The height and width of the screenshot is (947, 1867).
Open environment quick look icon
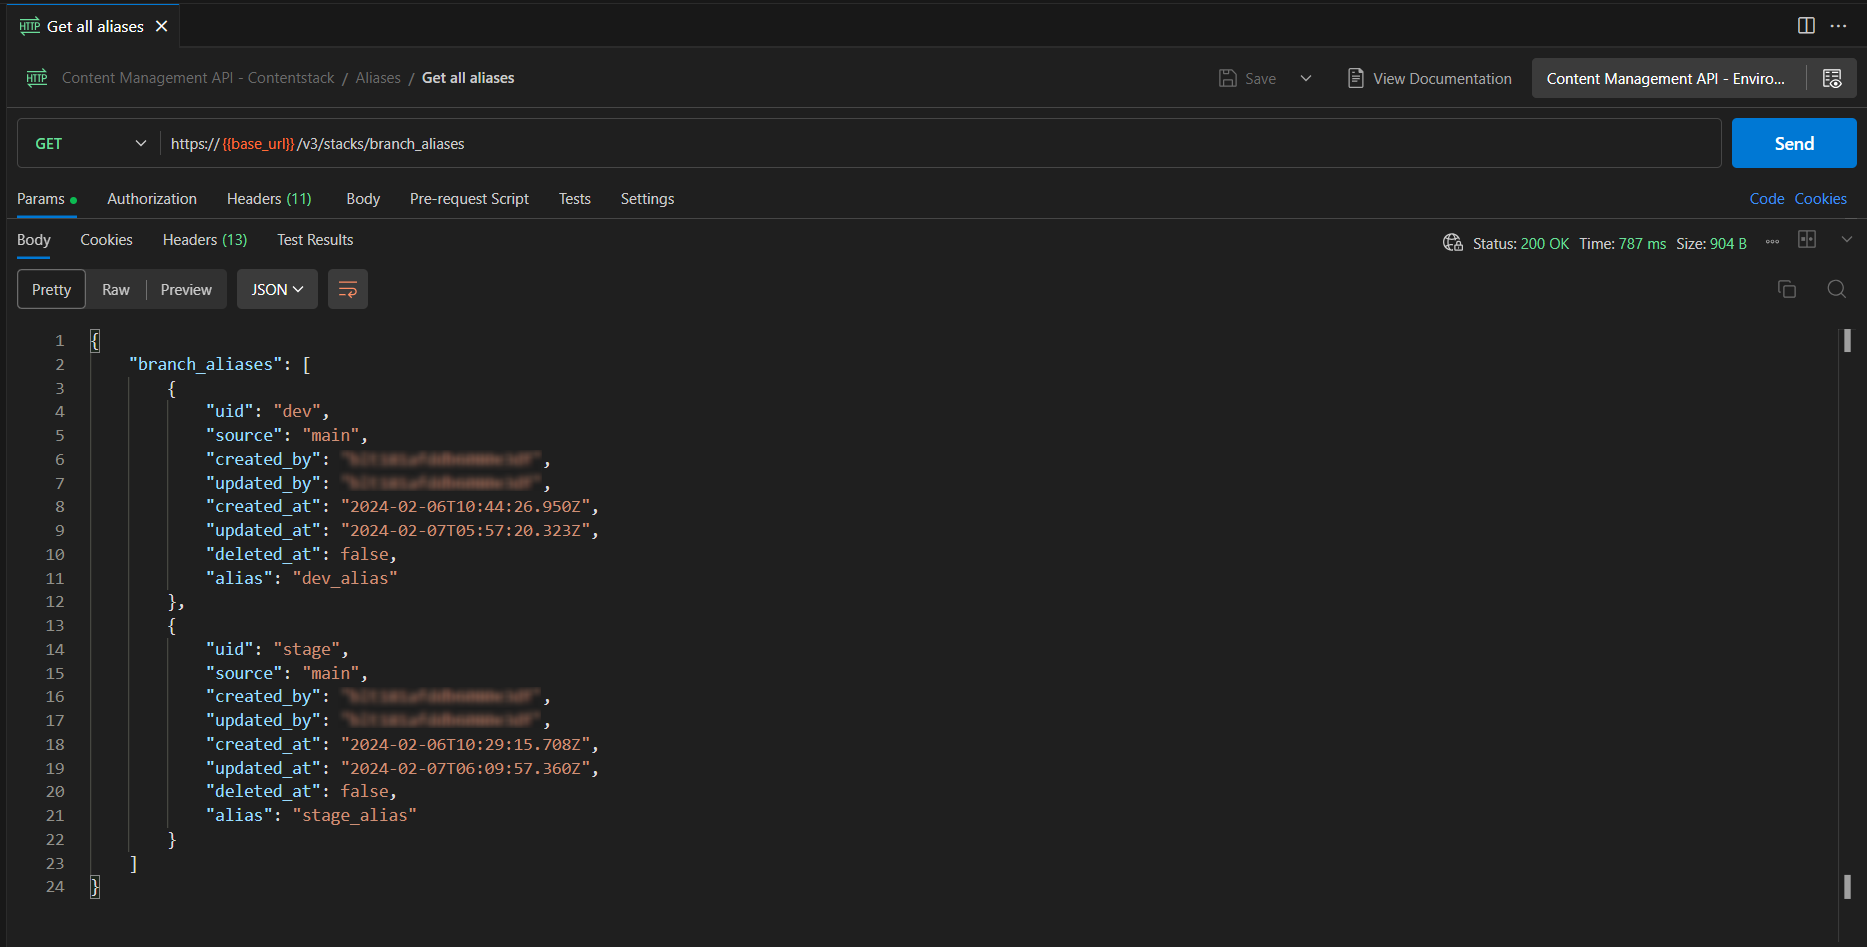coord(1832,78)
